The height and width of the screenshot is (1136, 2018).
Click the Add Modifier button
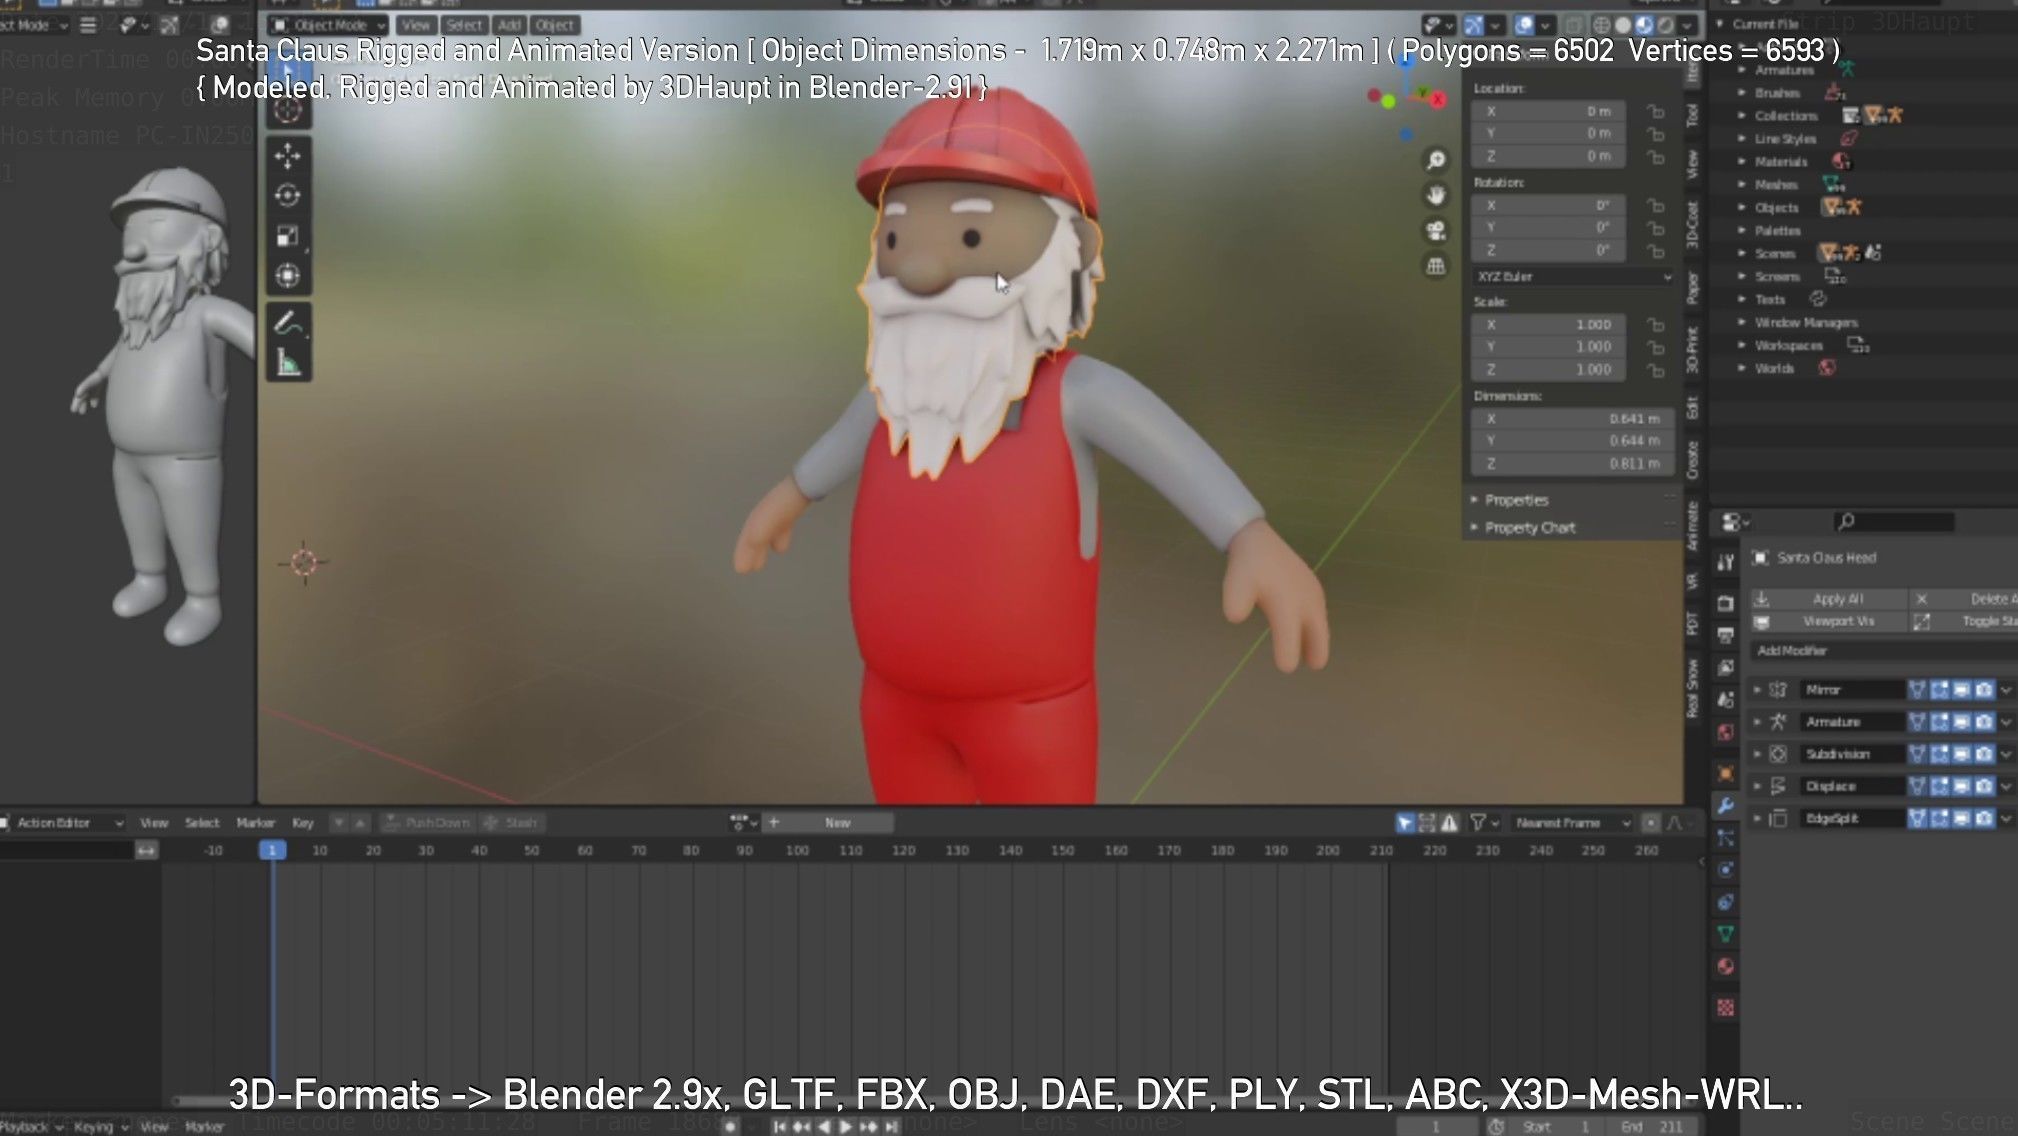point(1884,651)
